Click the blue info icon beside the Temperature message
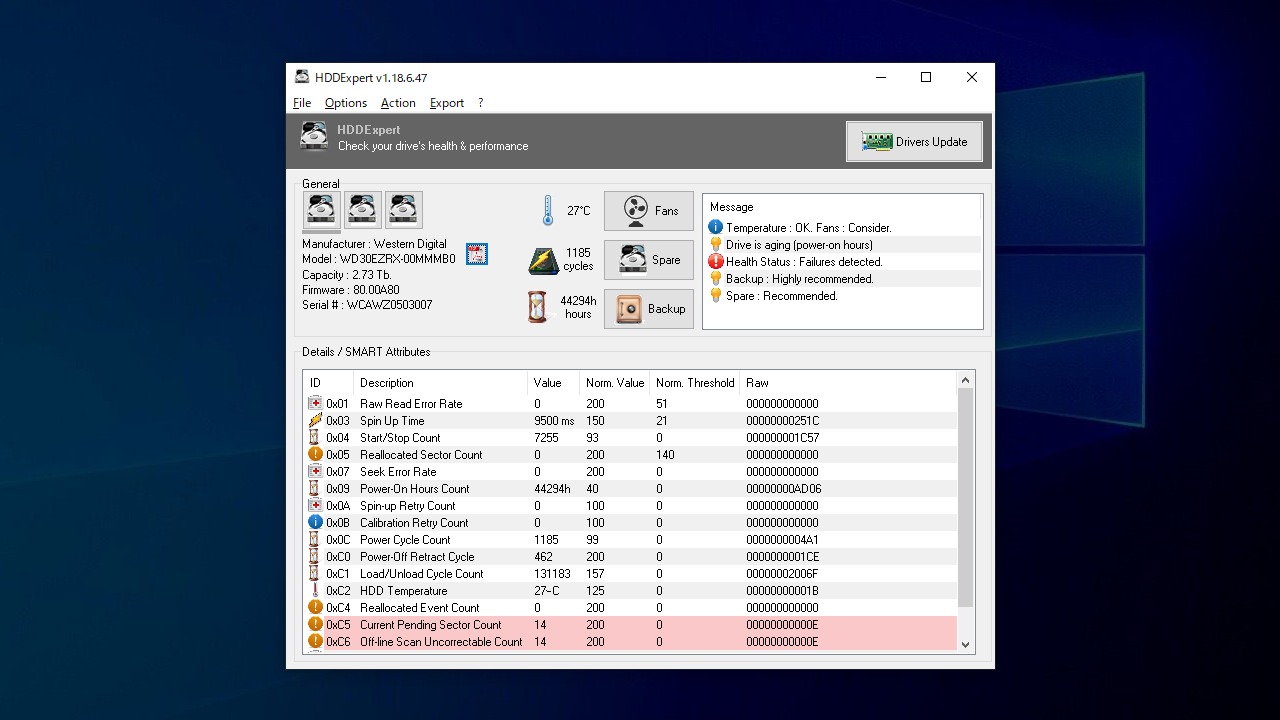 [x=715, y=227]
